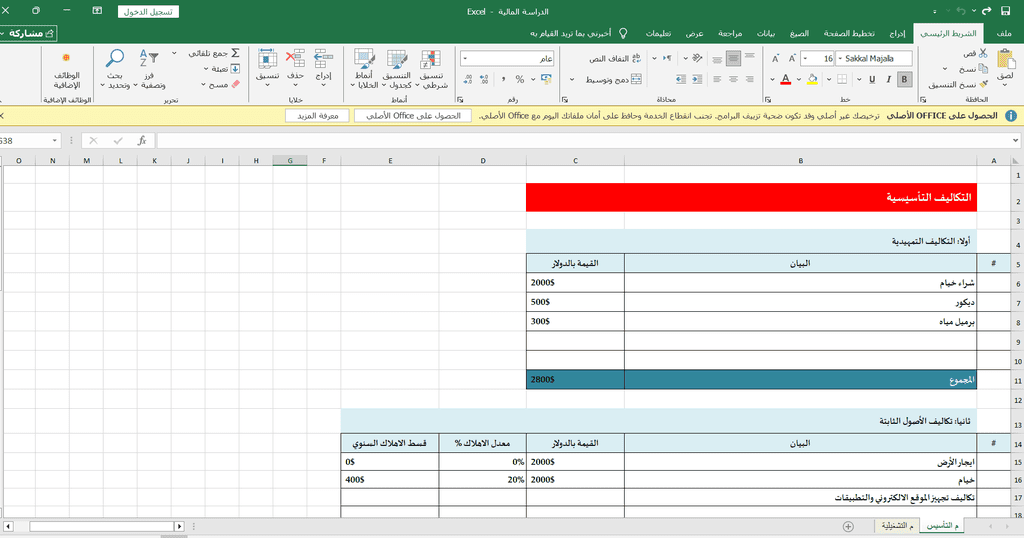This screenshot has width=1024, height=538.
Task: Click the Conditional Formatting (تنسيق شرطي) icon
Action: coord(431,60)
